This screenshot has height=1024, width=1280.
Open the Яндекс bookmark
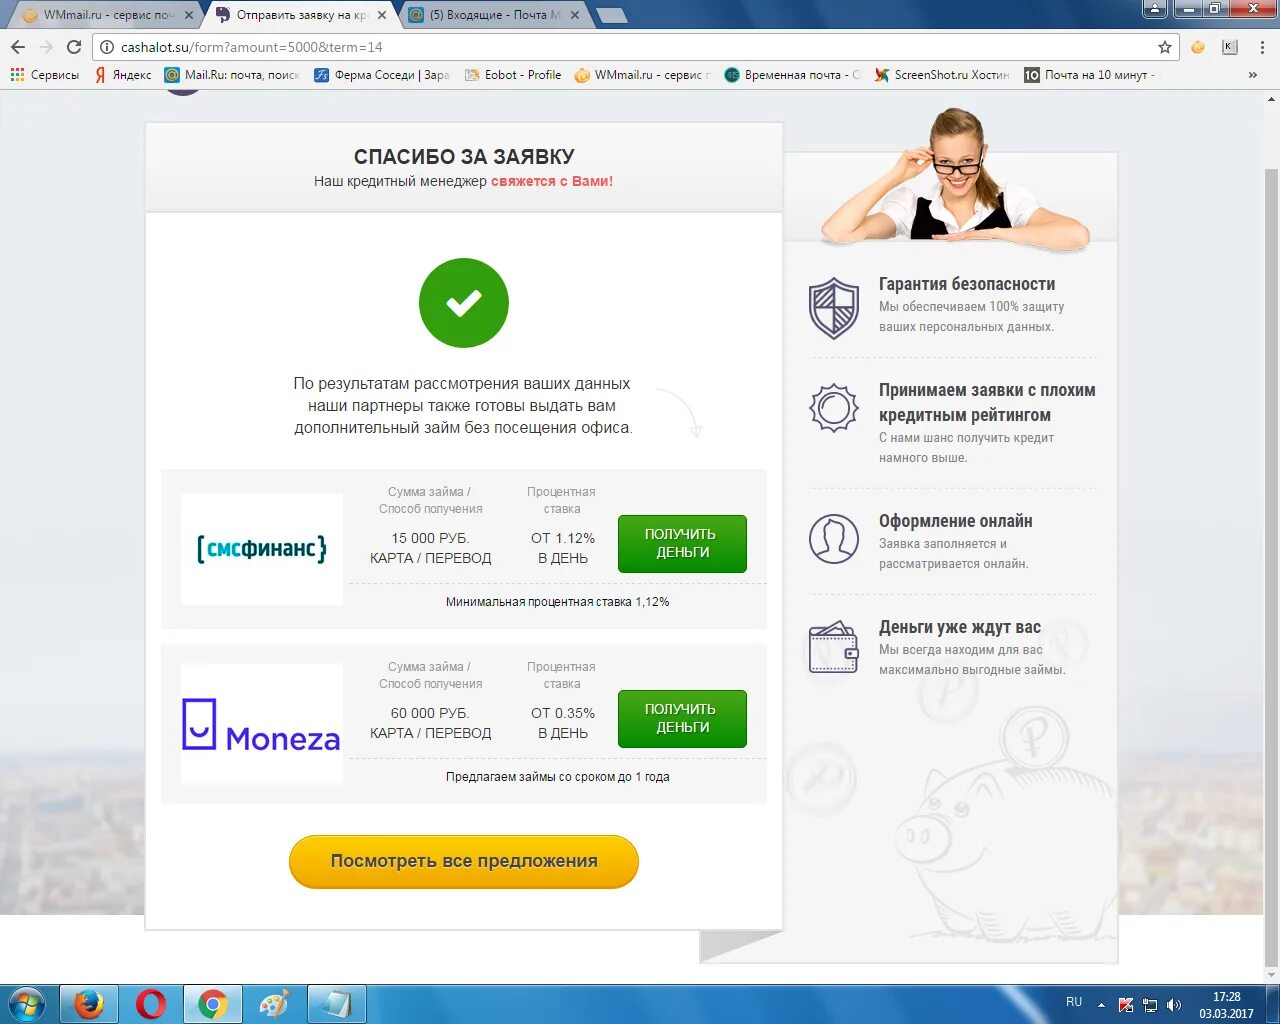tap(123, 75)
